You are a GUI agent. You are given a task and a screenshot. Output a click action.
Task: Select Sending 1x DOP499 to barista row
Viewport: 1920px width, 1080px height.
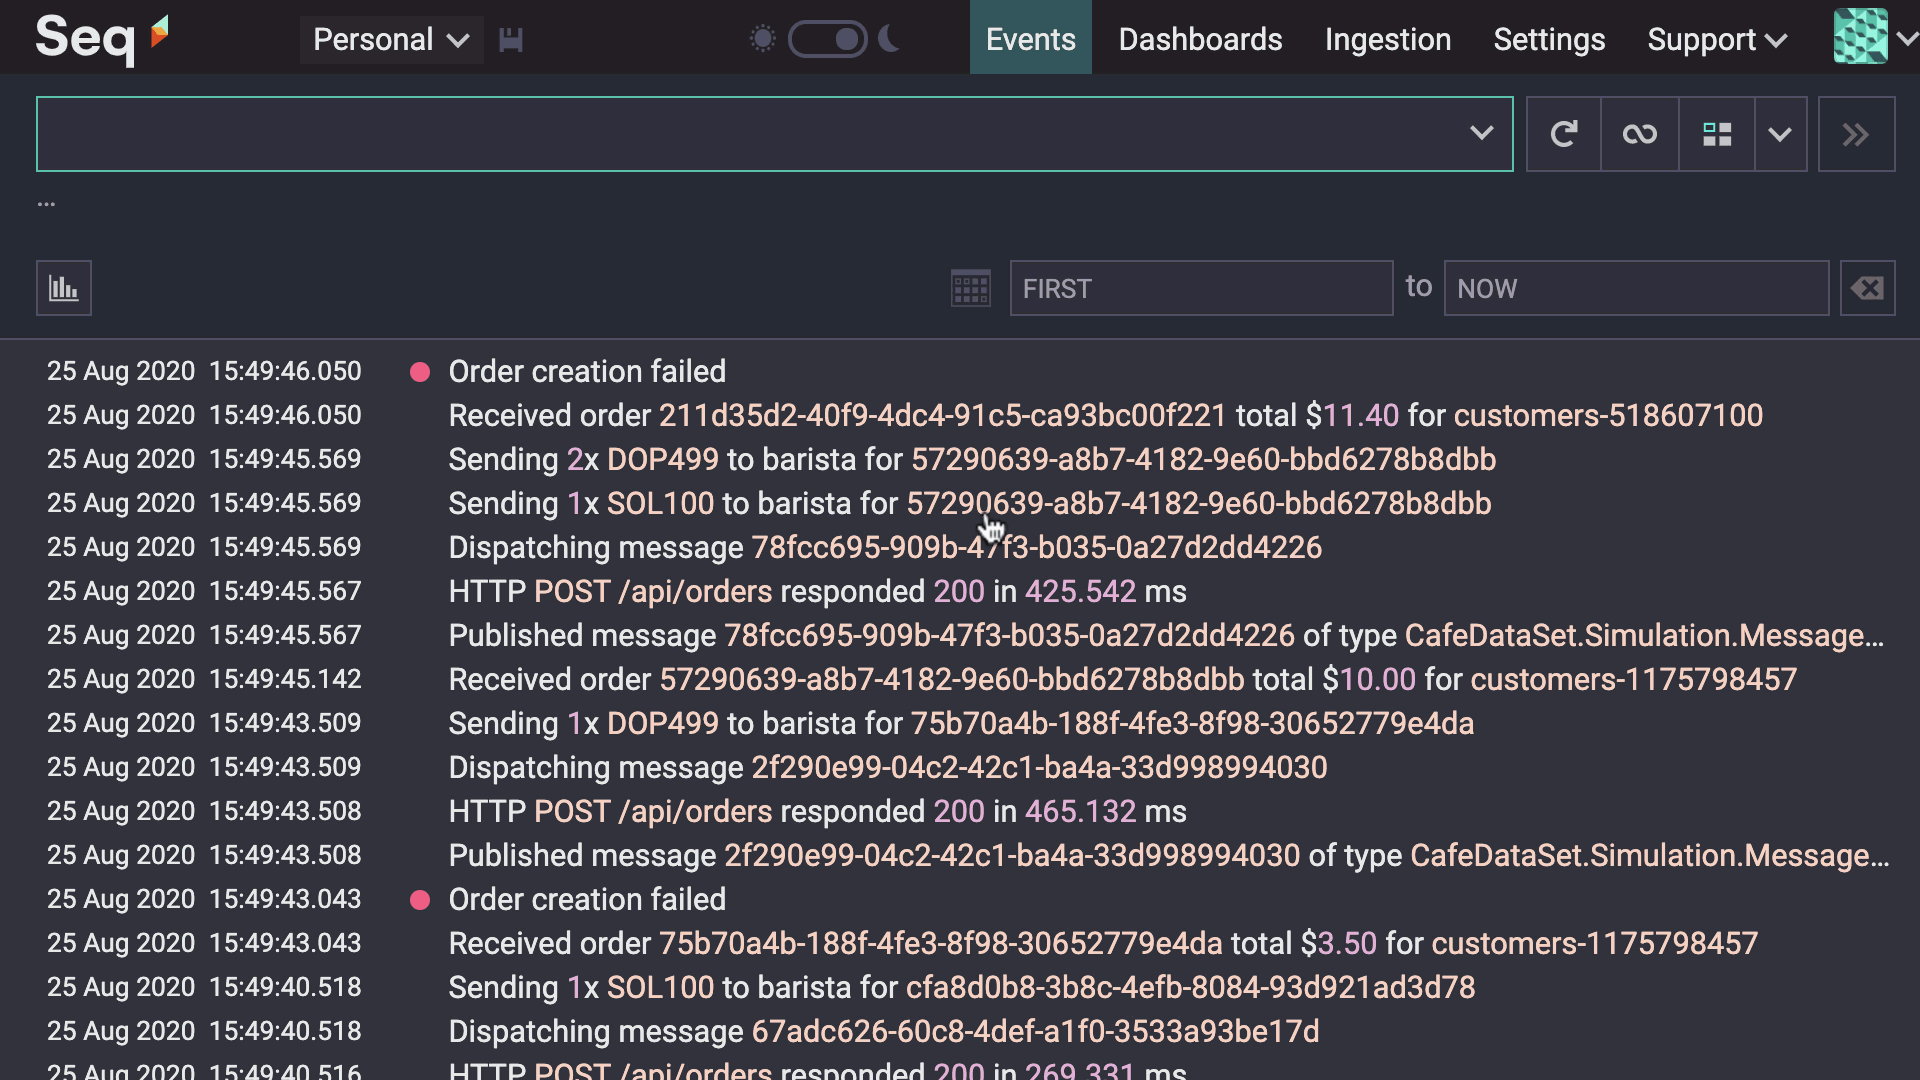[x=961, y=723]
